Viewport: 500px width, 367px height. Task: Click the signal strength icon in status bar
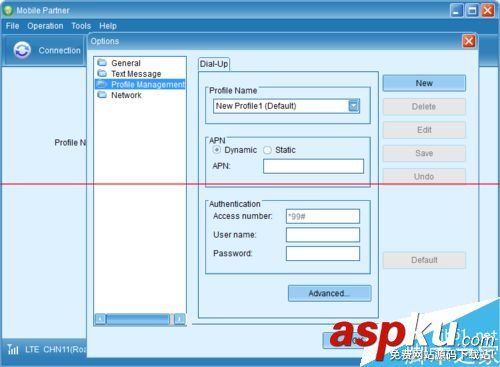13,349
